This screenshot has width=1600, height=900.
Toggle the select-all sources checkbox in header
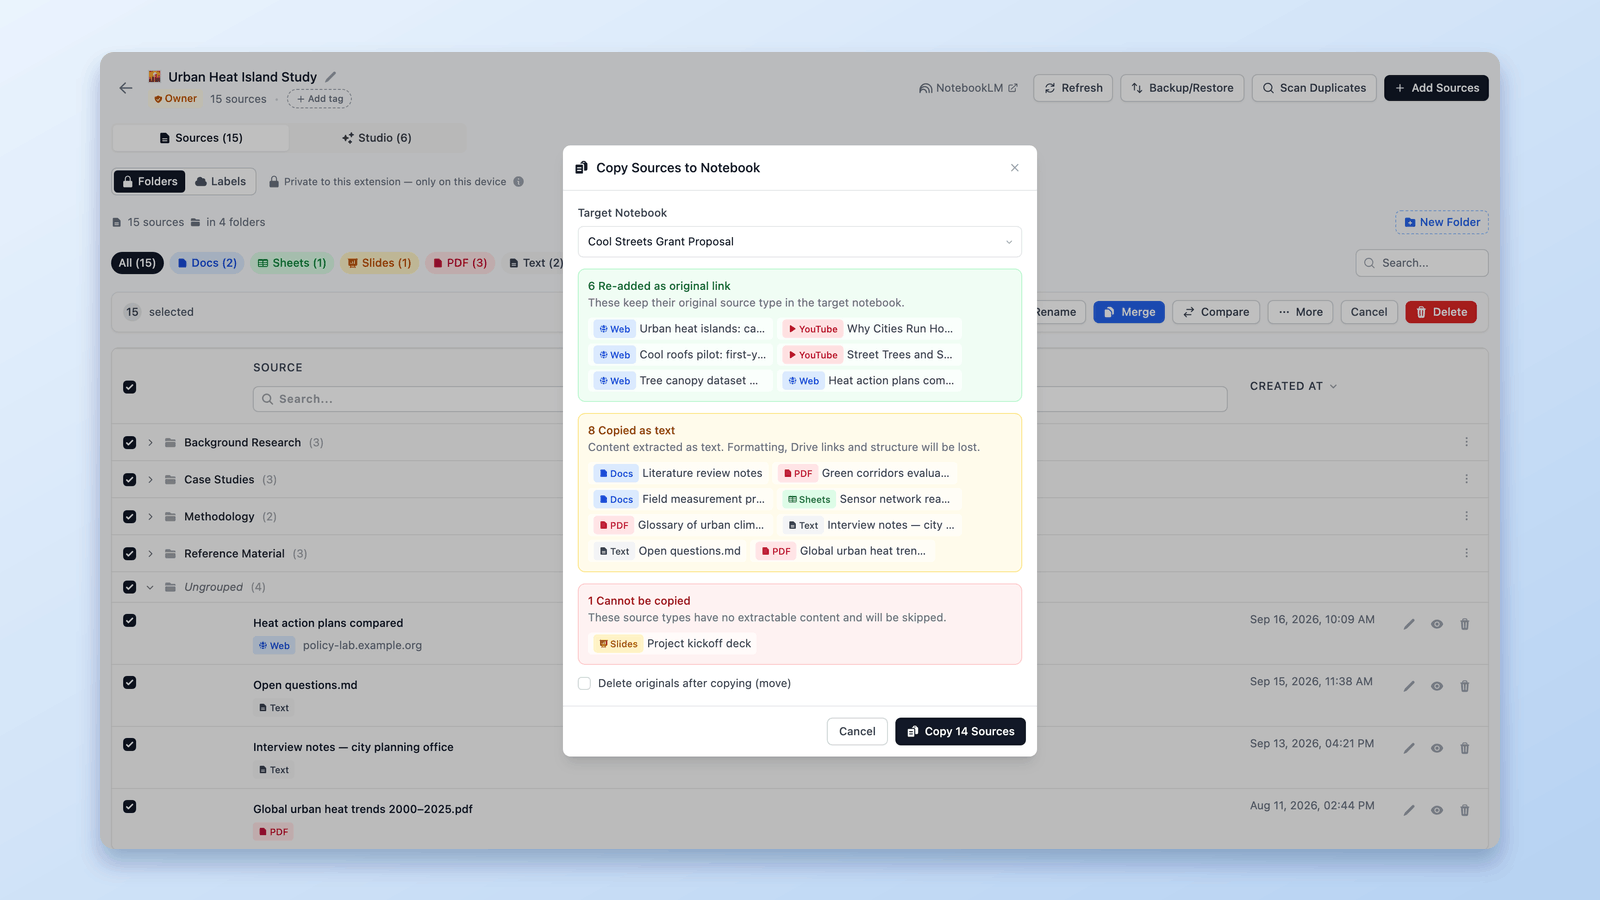coord(130,387)
